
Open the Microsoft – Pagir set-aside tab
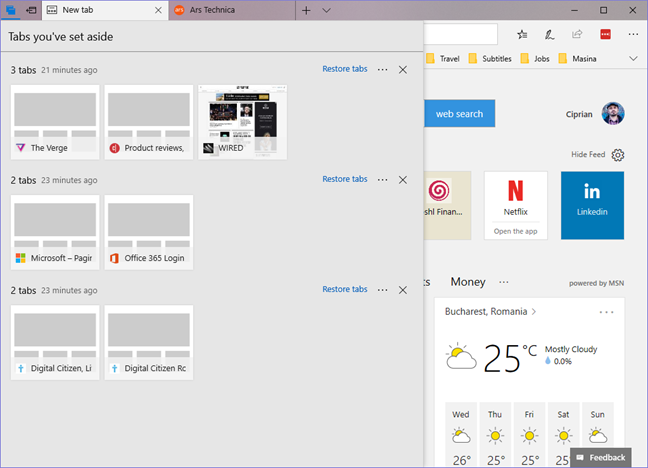tap(55, 232)
